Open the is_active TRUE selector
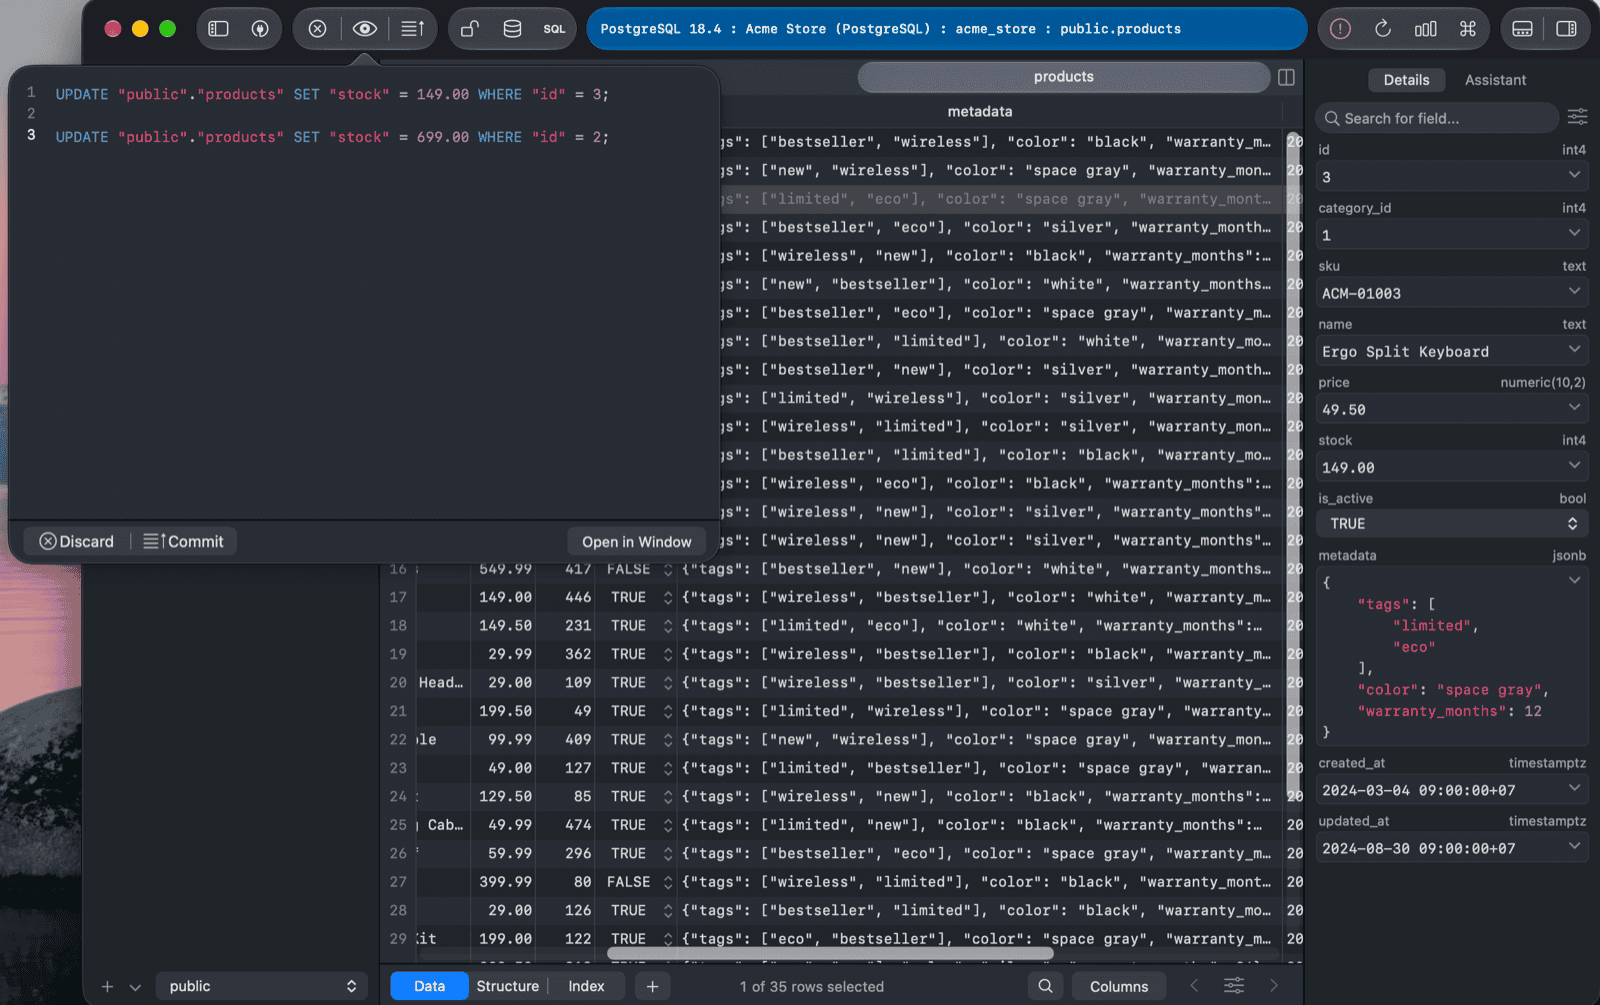Image resolution: width=1600 pixels, height=1005 pixels. coord(1452,524)
